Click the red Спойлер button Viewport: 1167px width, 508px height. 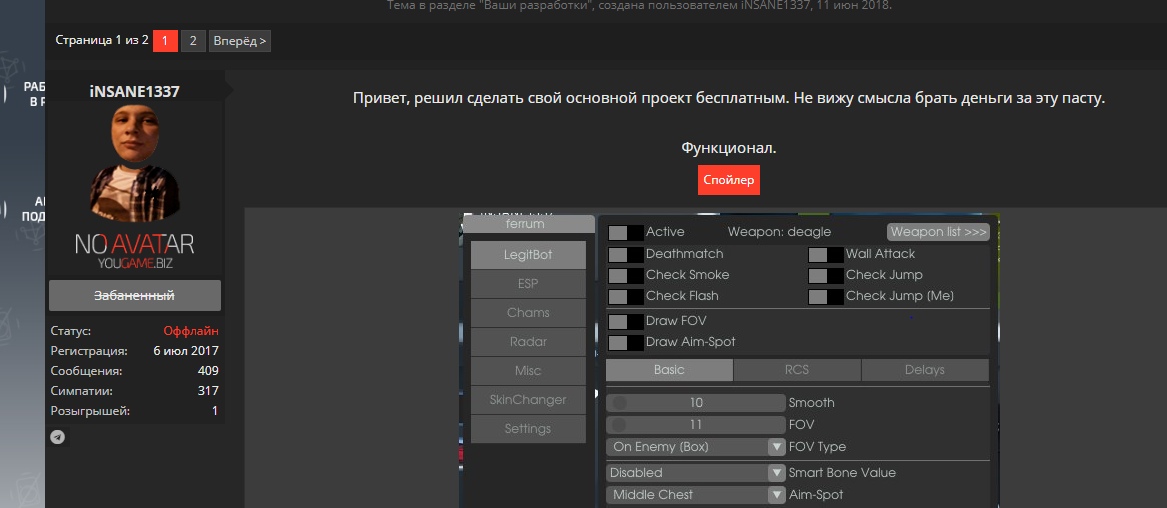pos(729,180)
